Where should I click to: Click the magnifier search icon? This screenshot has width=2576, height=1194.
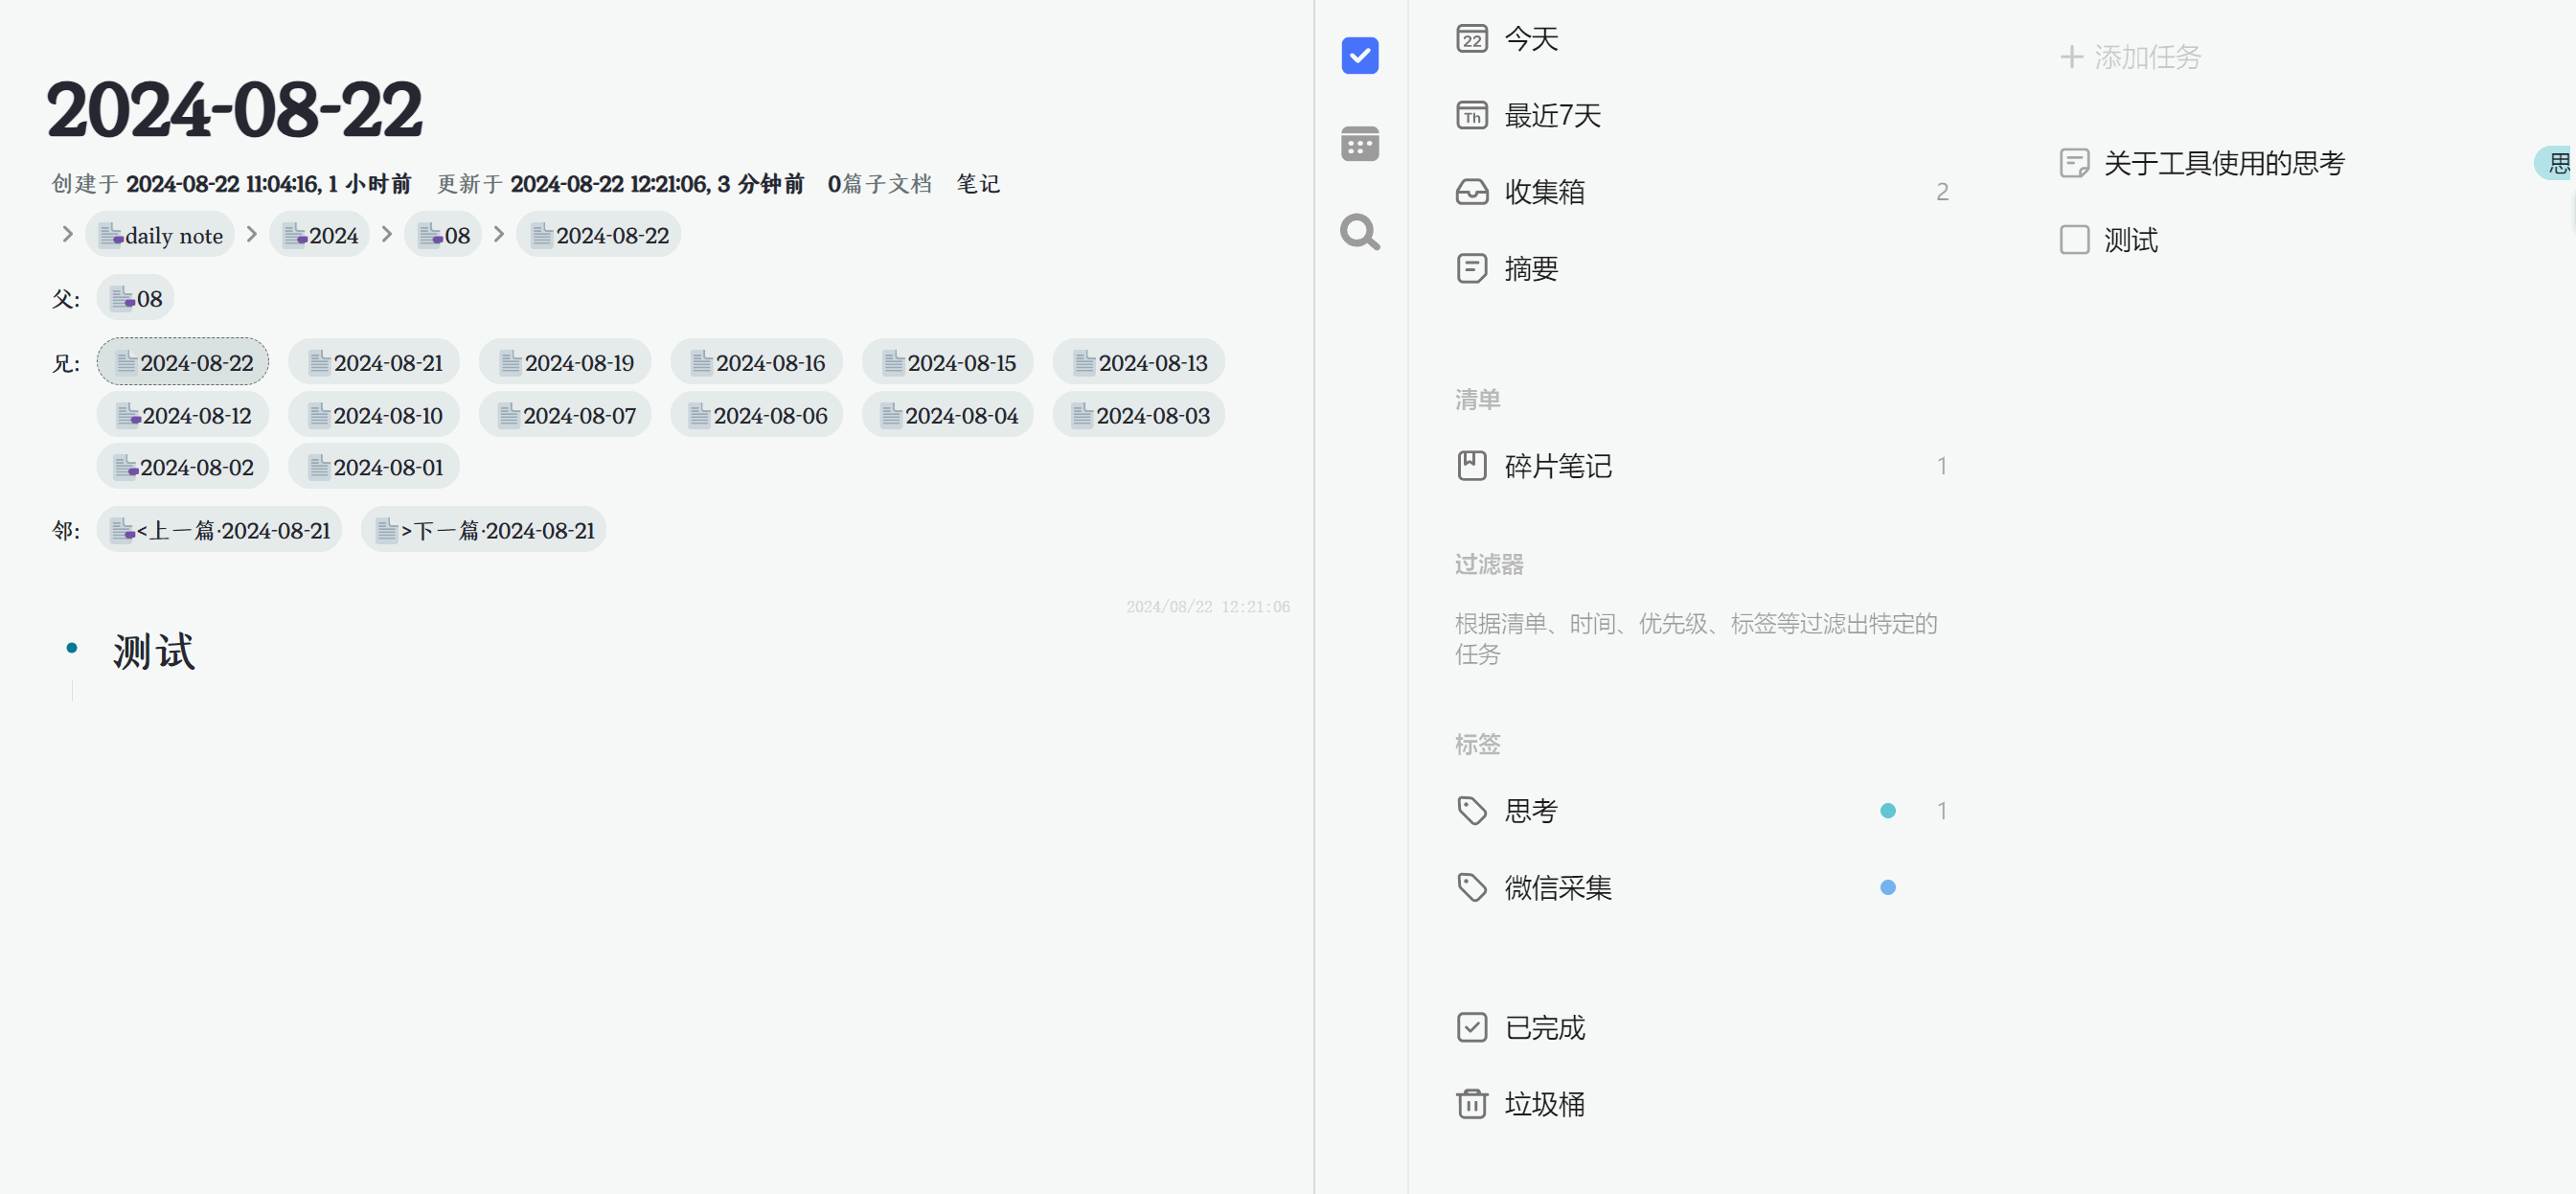pyautogui.click(x=1359, y=232)
